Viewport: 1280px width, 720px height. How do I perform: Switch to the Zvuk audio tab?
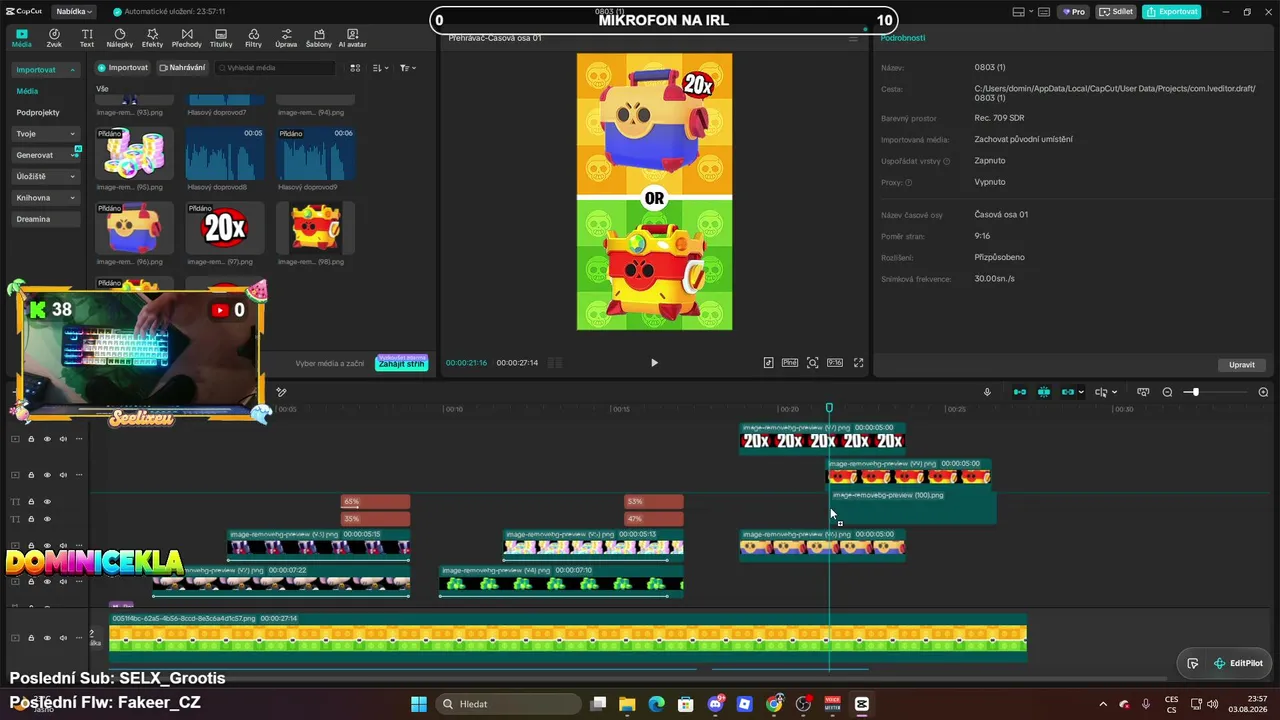(54, 38)
